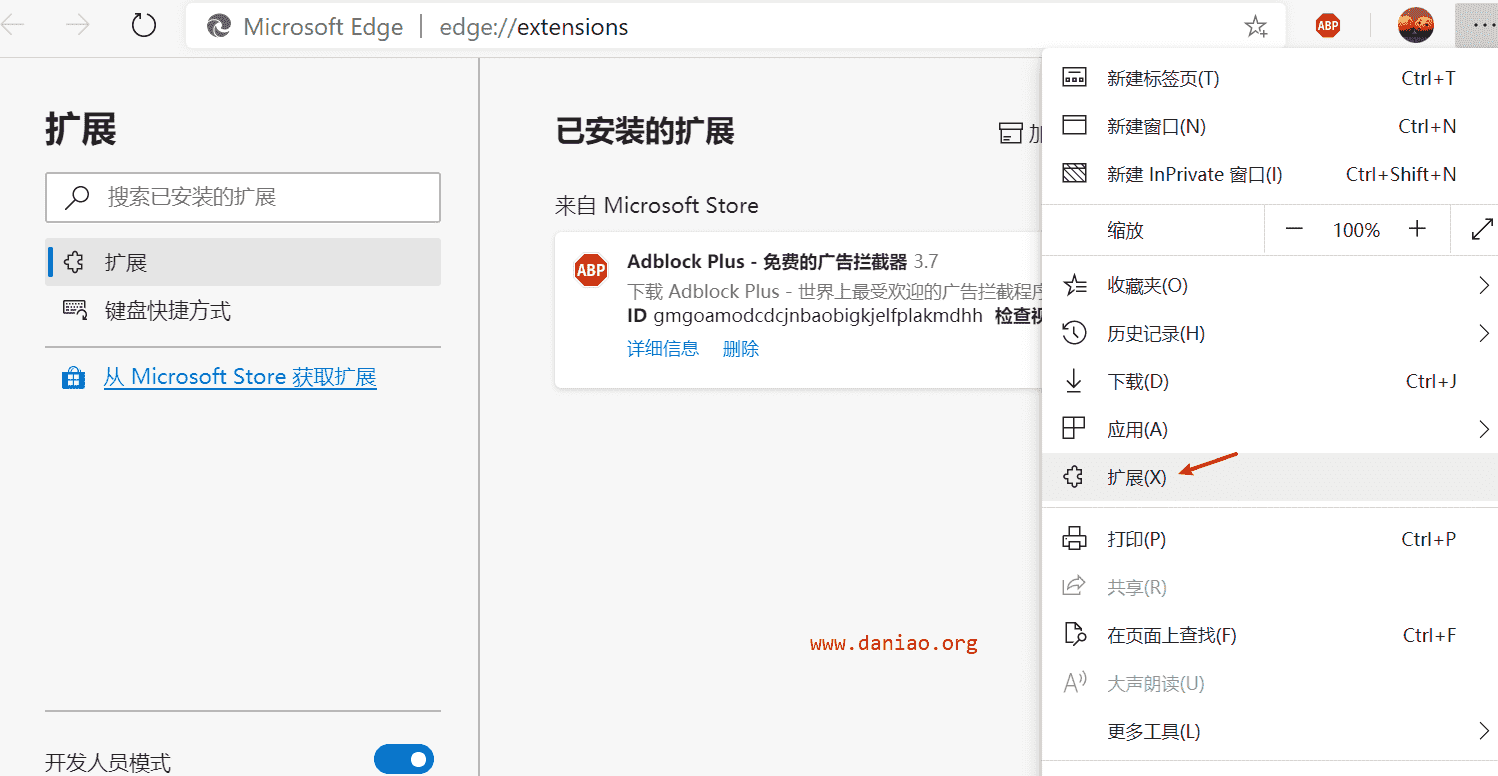
Task: Select 共享(R) menu item
Action: (x=1270, y=587)
